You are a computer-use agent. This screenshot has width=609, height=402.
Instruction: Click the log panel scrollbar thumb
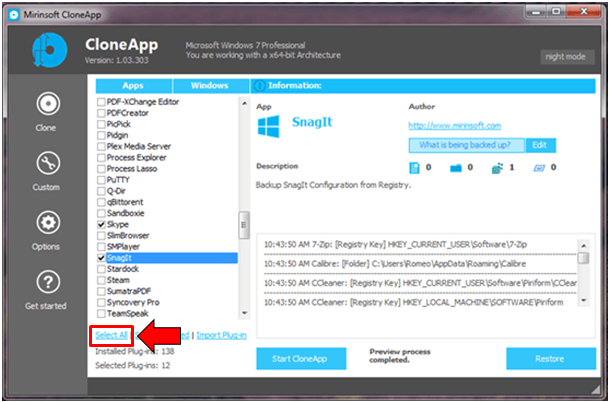(x=583, y=258)
